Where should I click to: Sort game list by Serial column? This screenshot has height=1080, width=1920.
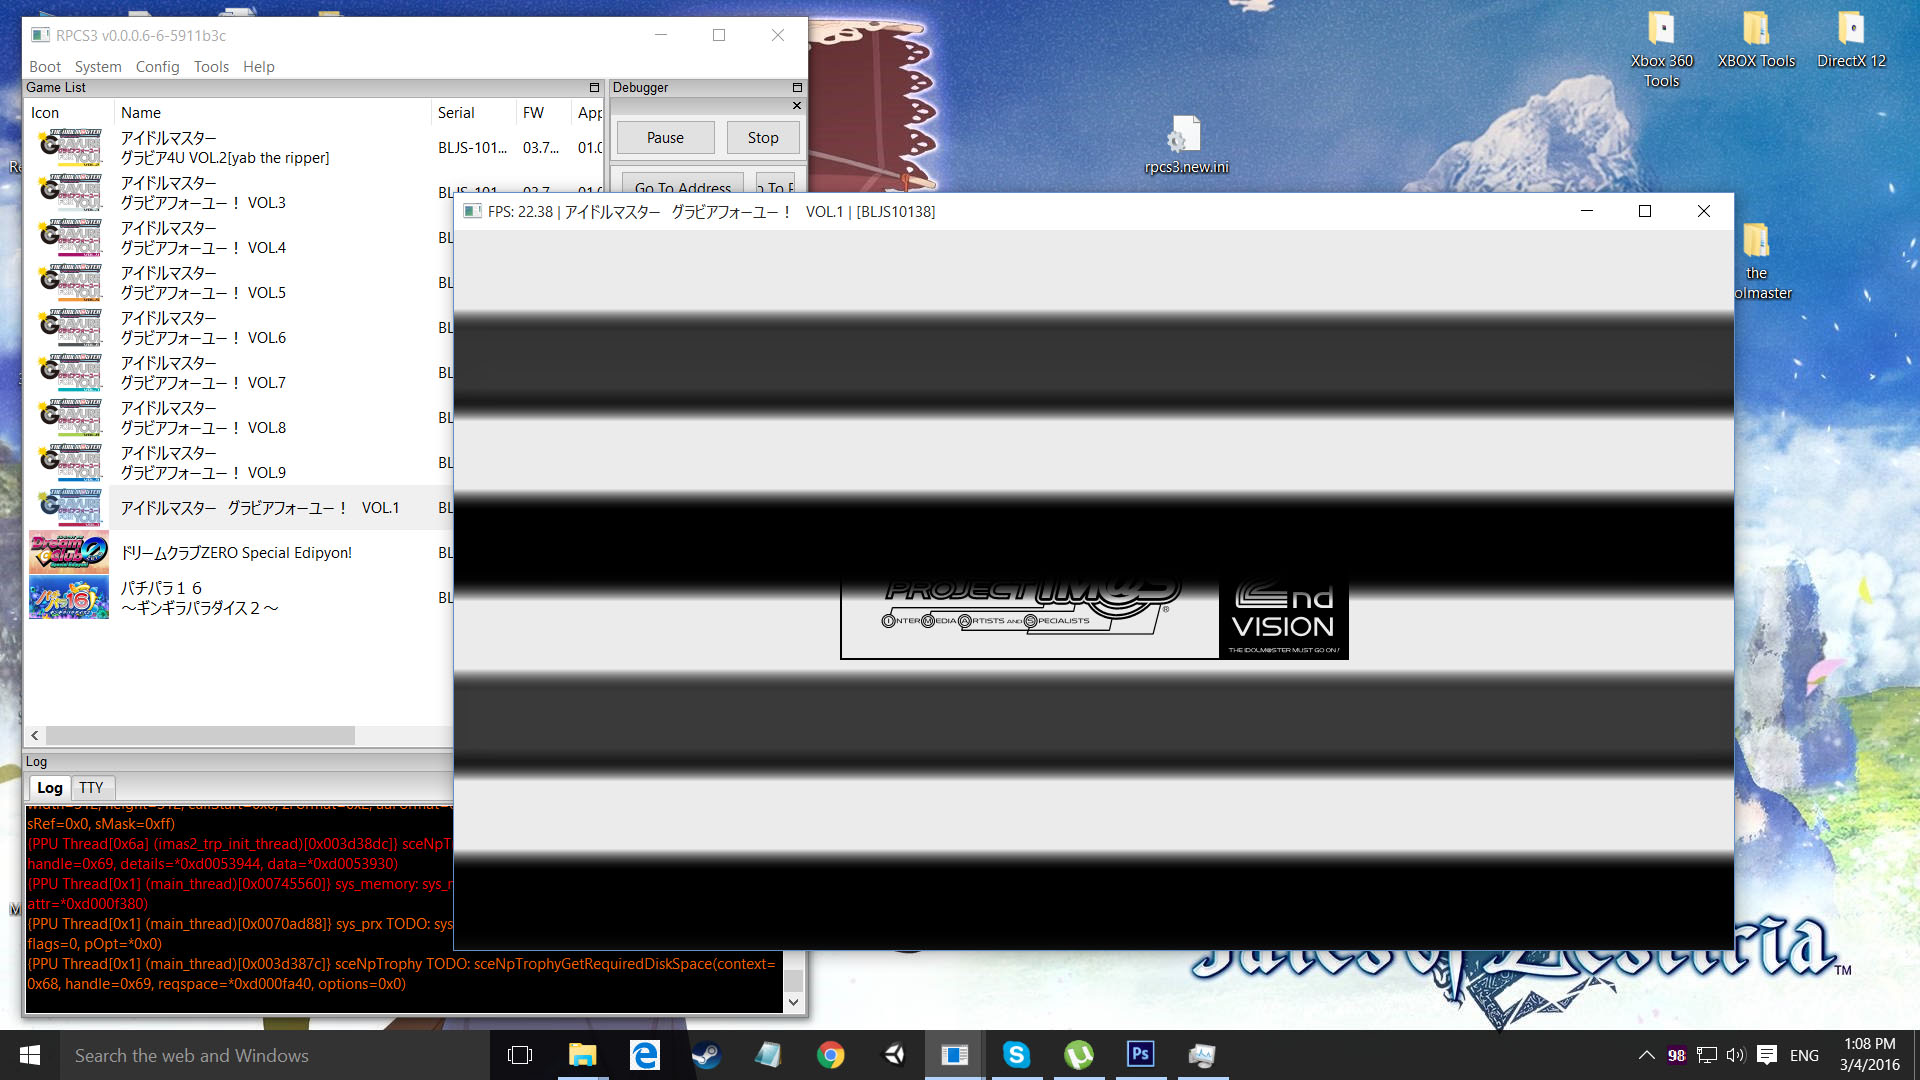tap(456, 113)
